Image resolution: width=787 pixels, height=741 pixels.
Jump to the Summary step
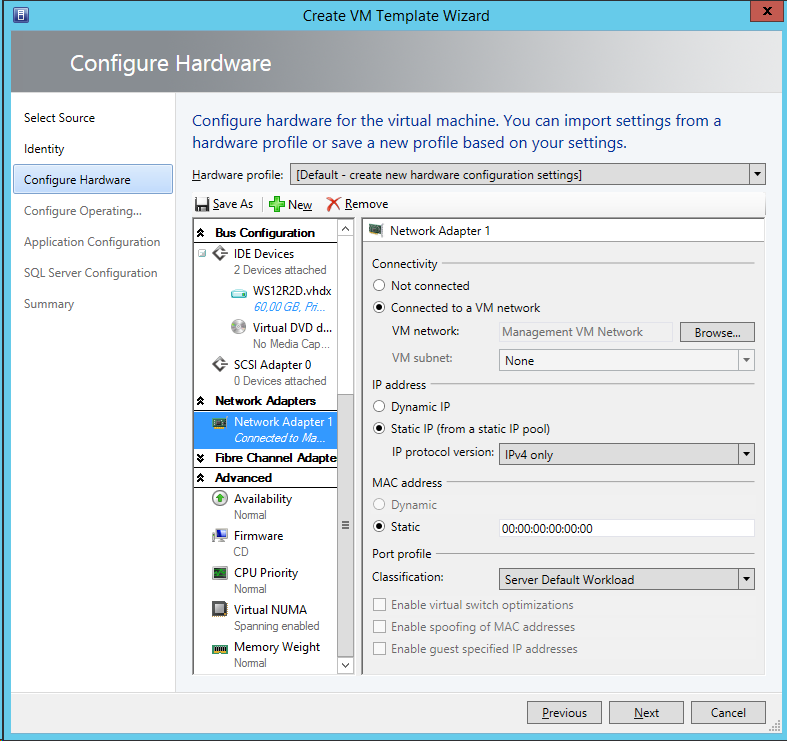(x=49, y=304)
